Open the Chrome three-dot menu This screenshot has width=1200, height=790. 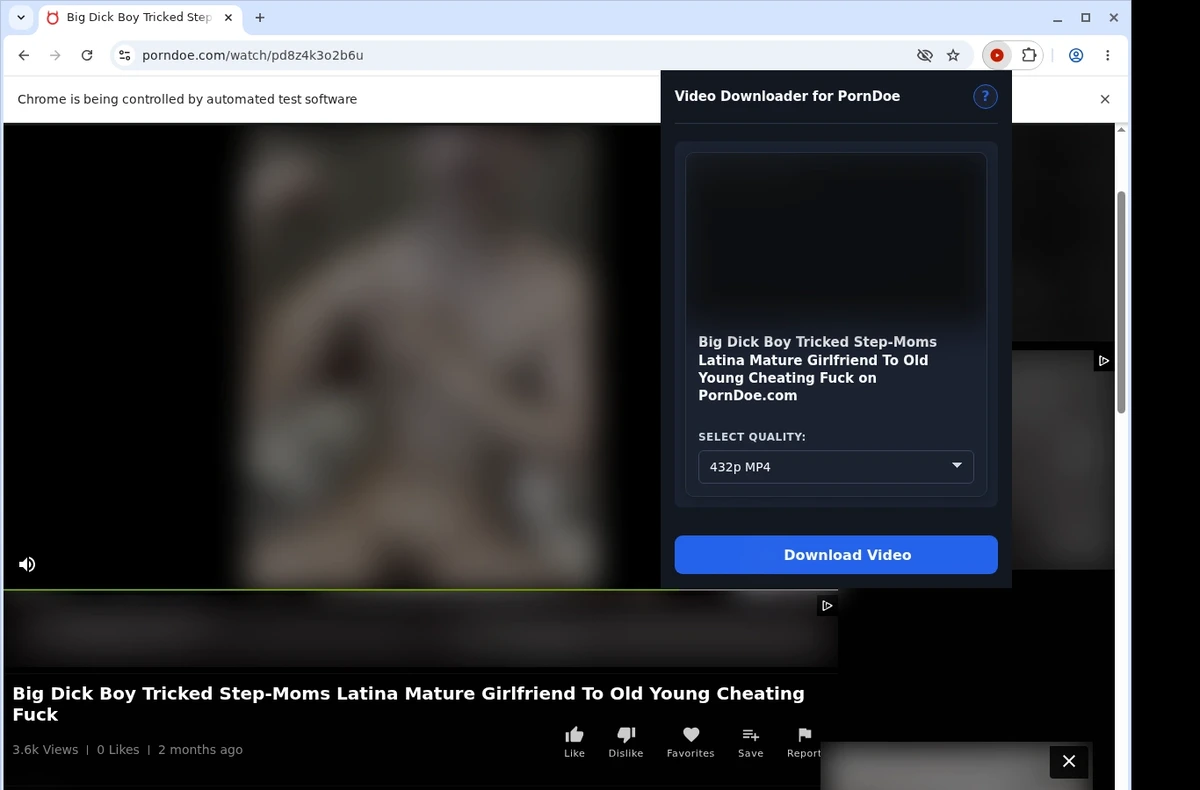click(x=1107, y=56)
